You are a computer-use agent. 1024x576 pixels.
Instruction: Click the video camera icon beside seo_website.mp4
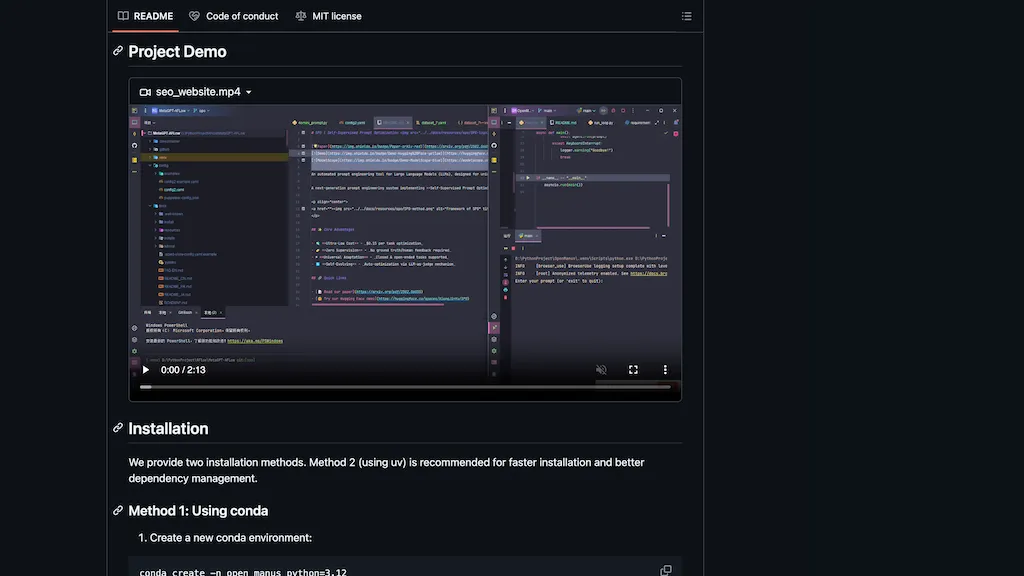point(145,92)
